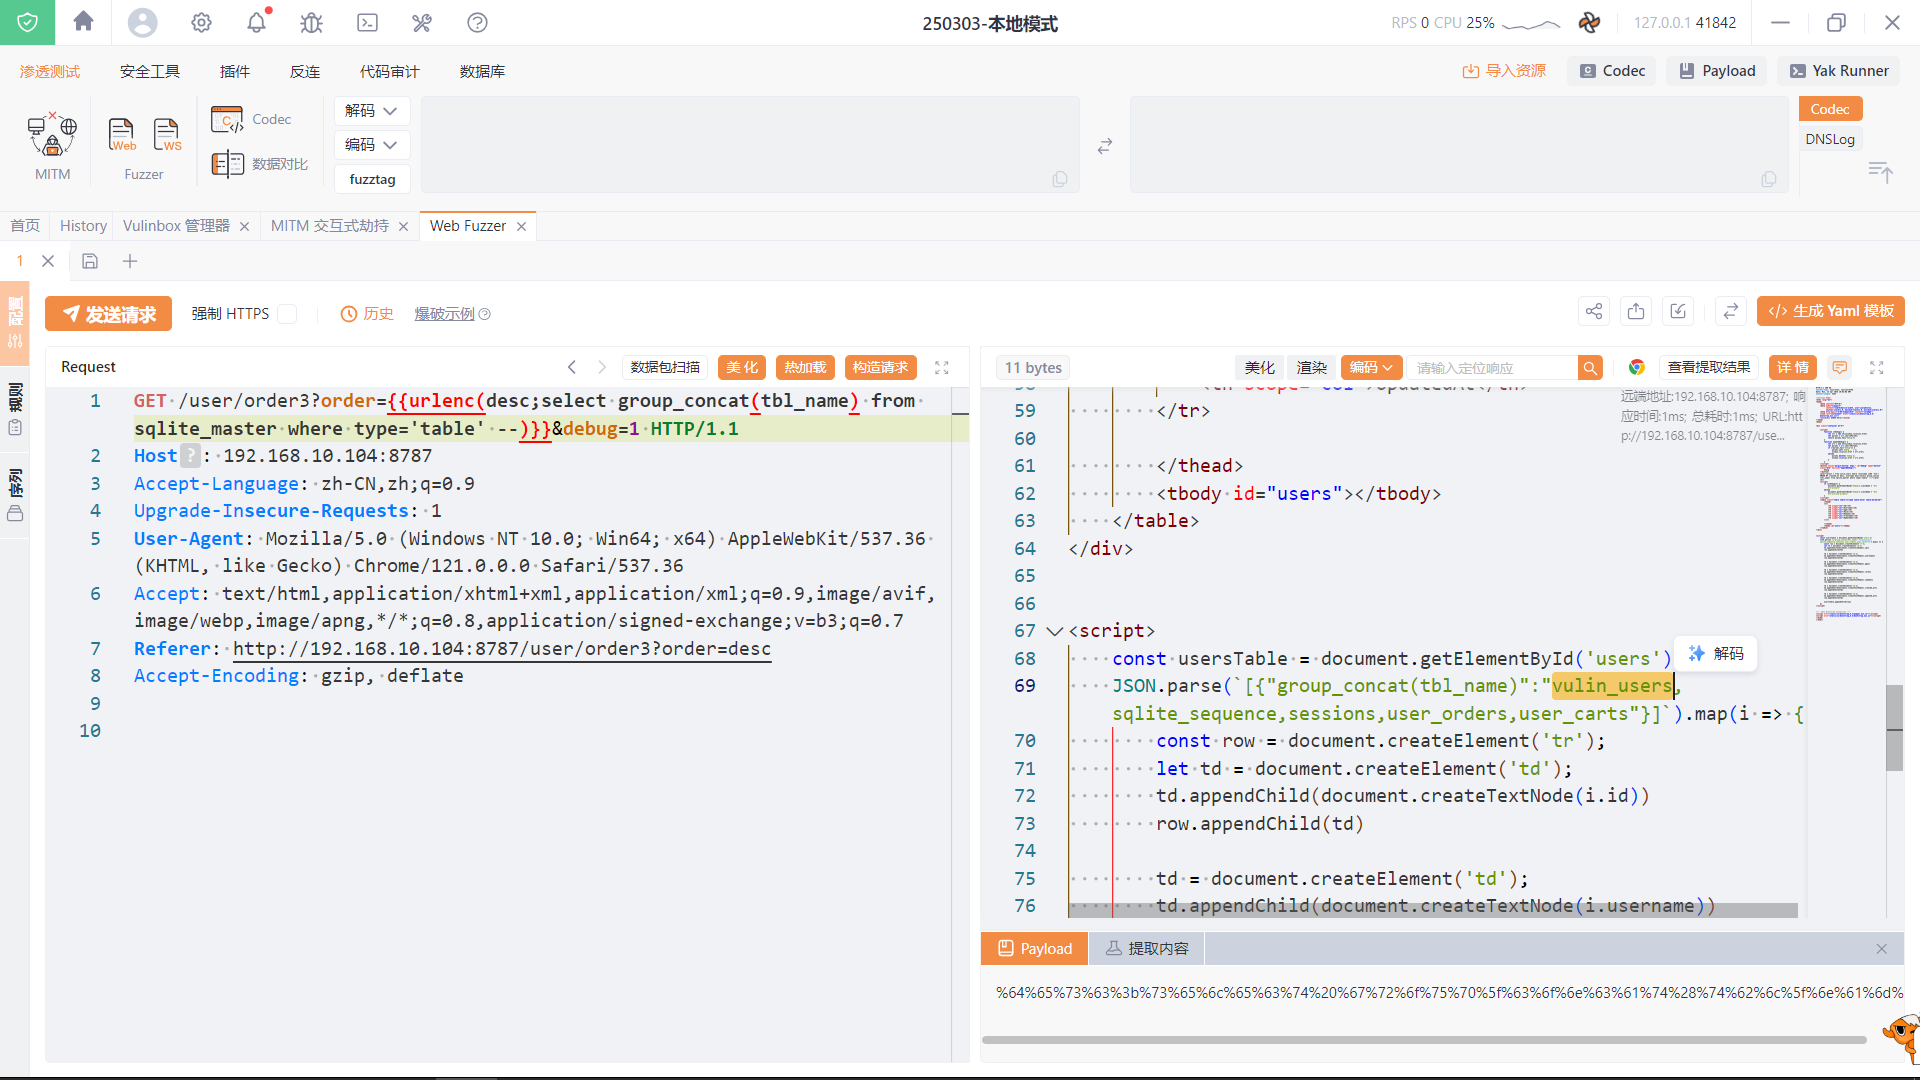Open the 代码审计 menu
Image resolution: width=1920 pixels, height=1080 pixels.
[389, 71]
